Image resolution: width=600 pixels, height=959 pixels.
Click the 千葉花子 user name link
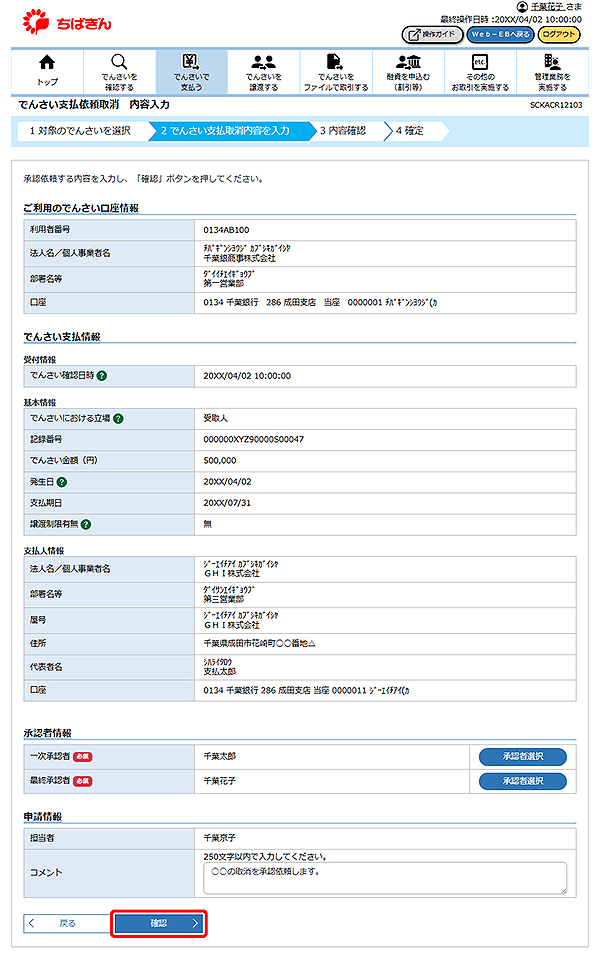click(547, 7)
